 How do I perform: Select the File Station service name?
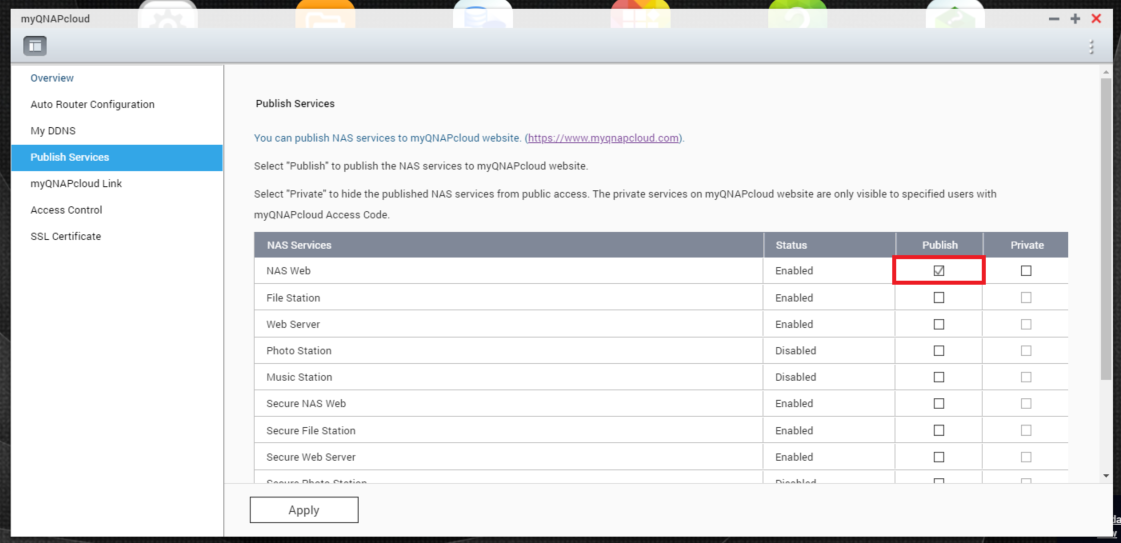(293, 298)
